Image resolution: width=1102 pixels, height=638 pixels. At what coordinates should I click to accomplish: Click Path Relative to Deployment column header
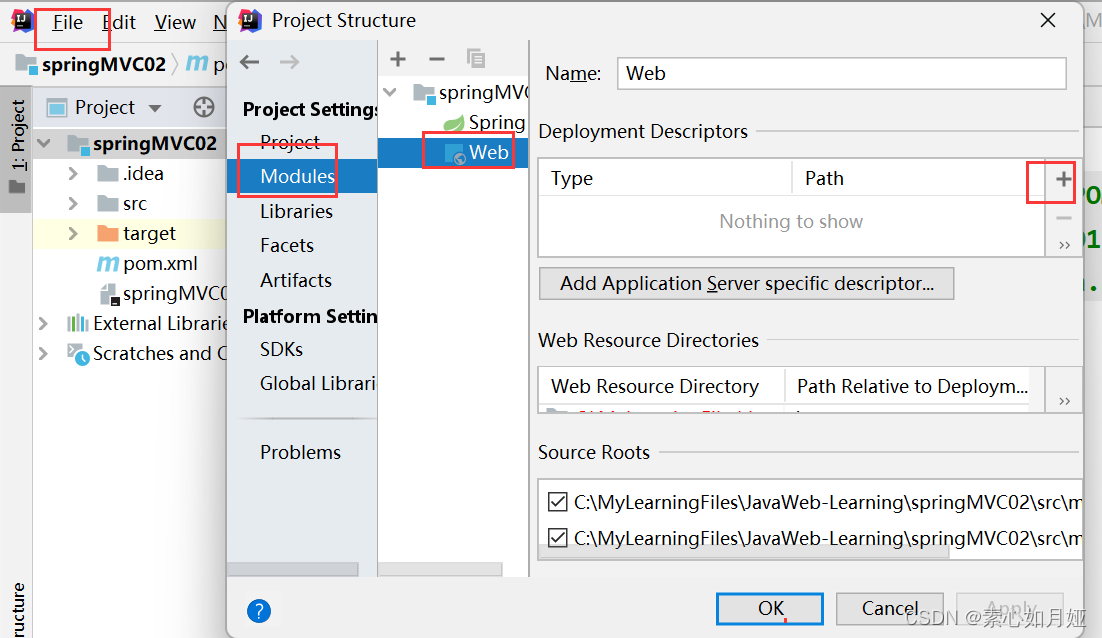[x=912, y=386]
